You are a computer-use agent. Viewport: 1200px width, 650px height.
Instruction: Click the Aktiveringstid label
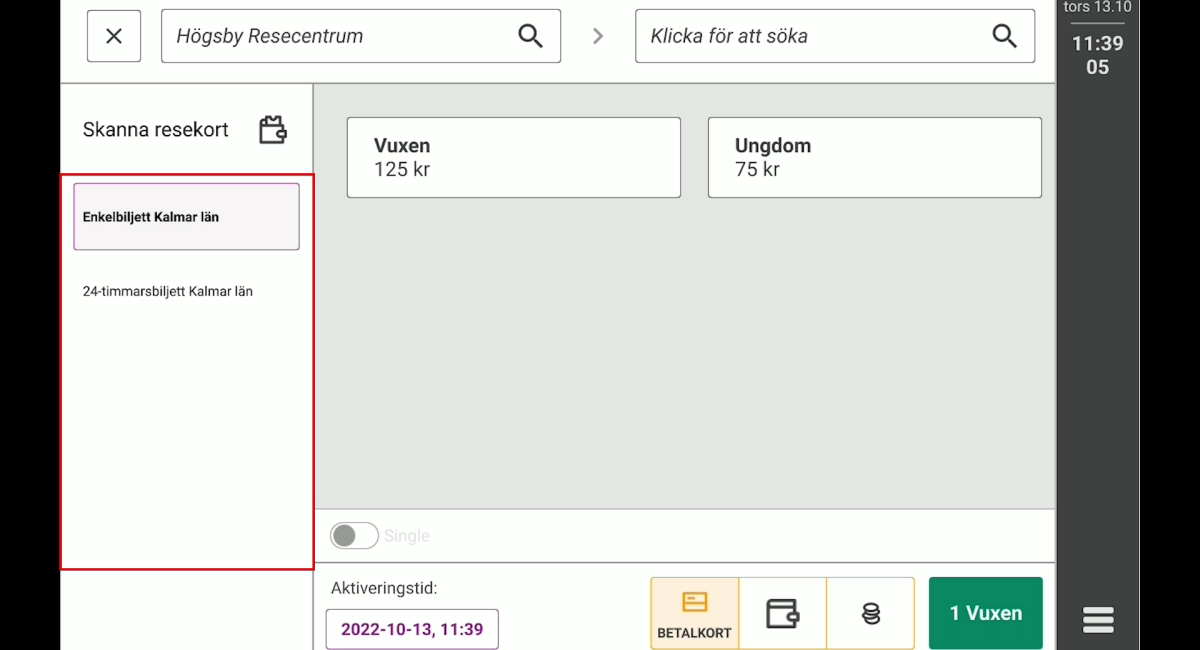pos(384,588)
